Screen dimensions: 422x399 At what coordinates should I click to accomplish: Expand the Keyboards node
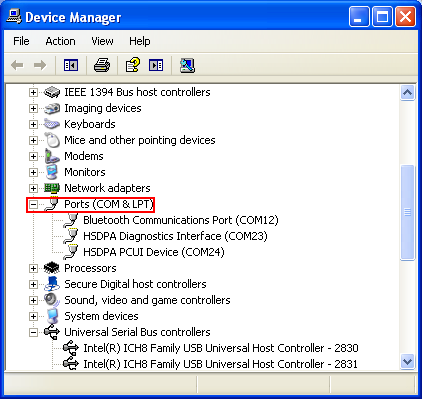(33, 124)
